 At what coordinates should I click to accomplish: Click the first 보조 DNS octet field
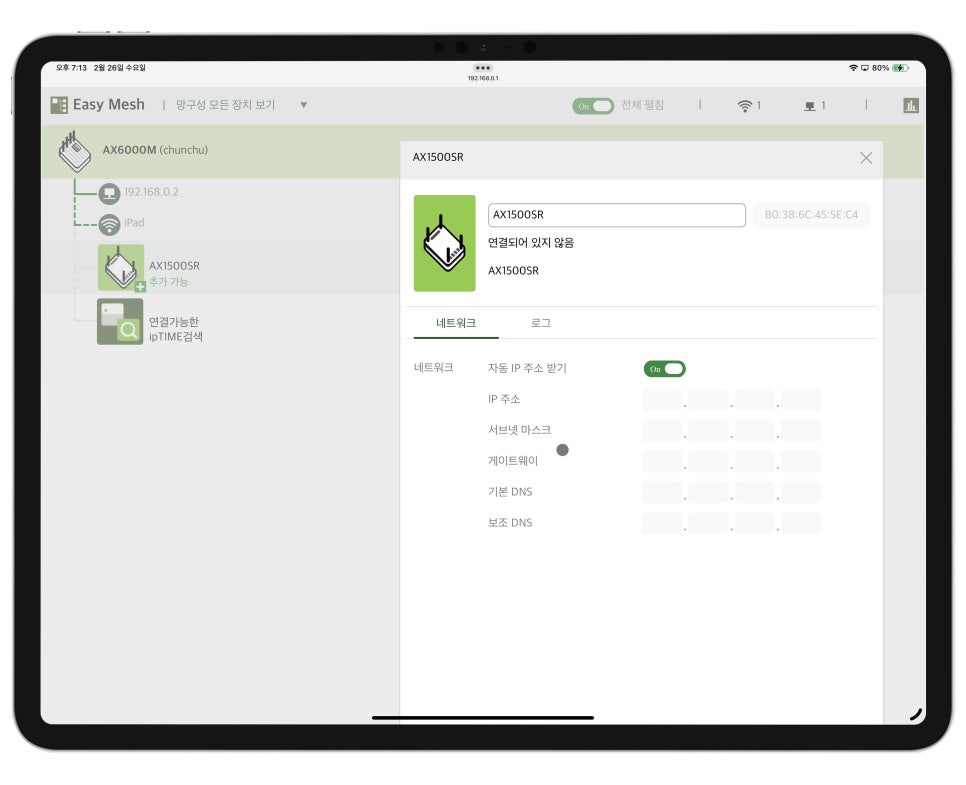[x=662, y=523]
